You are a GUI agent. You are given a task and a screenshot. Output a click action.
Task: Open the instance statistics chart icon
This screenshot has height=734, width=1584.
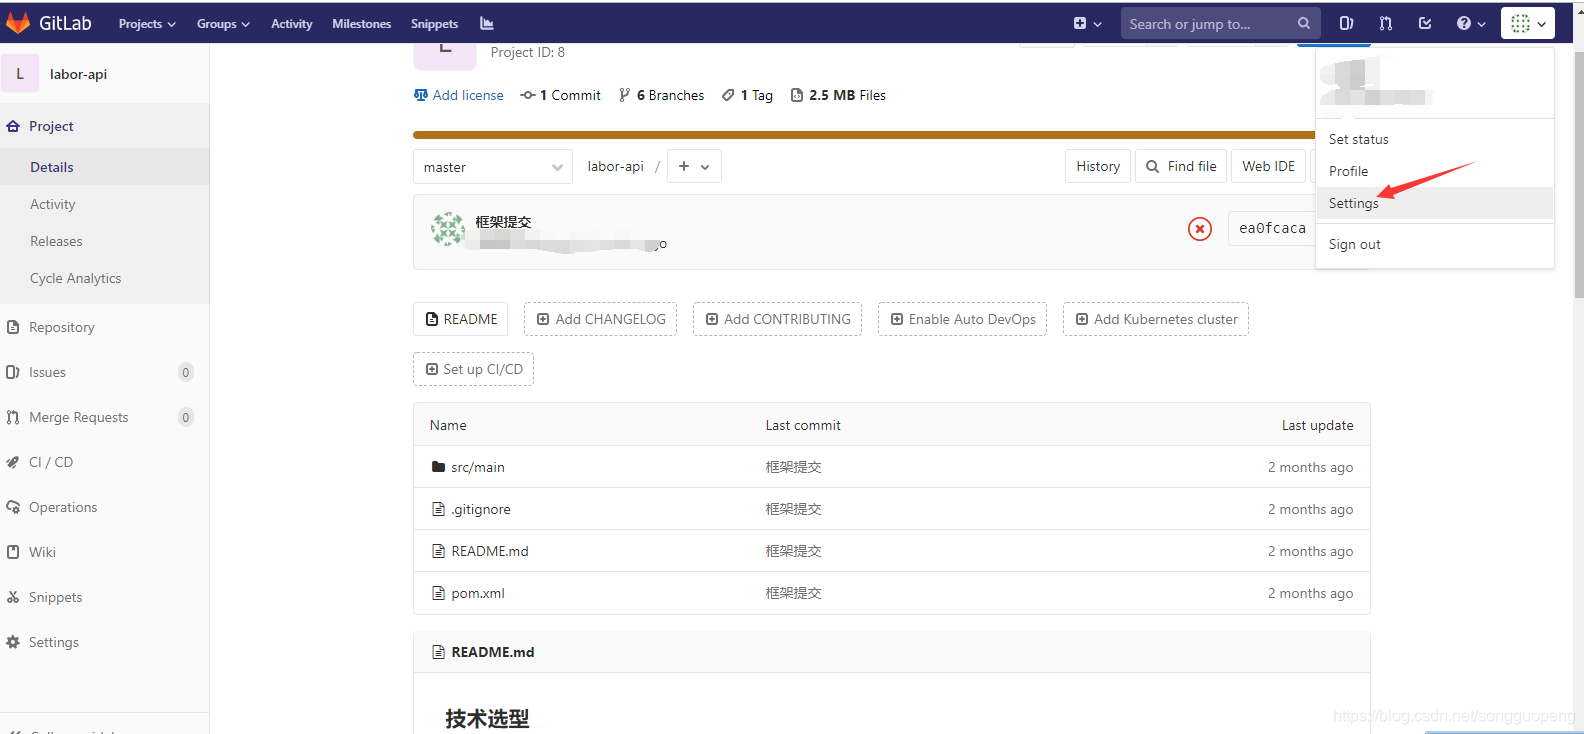point(487,23)
